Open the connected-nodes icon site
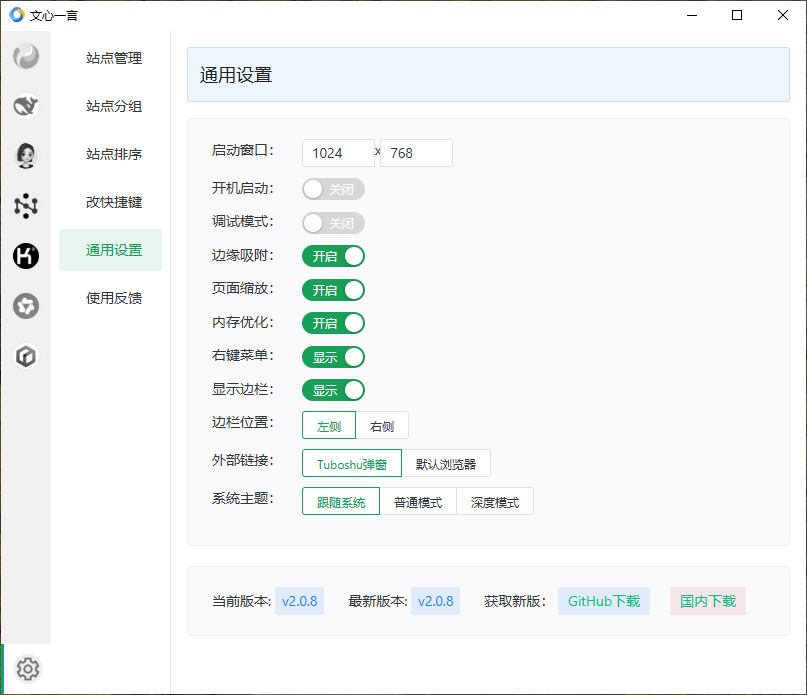 (x=26, y=206)
